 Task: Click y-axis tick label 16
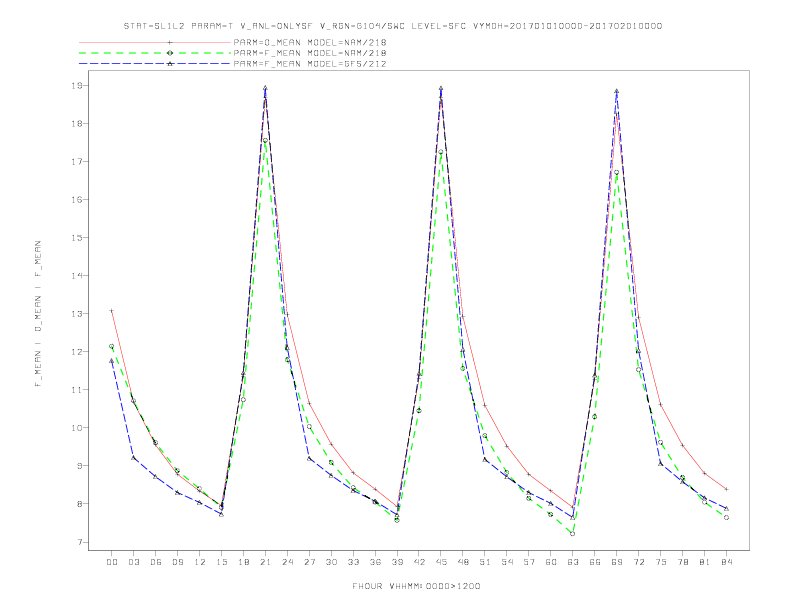(77, 200)
